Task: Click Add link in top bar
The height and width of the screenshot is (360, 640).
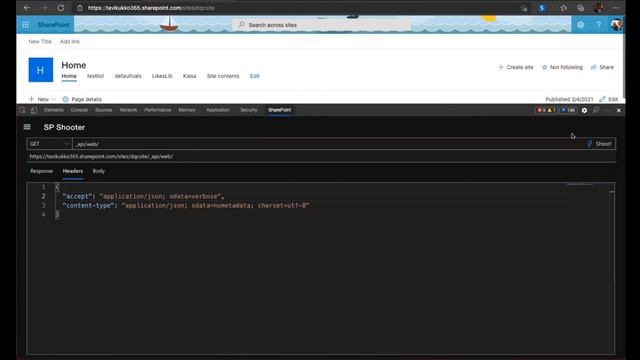Action: click(x=70, y=42)
